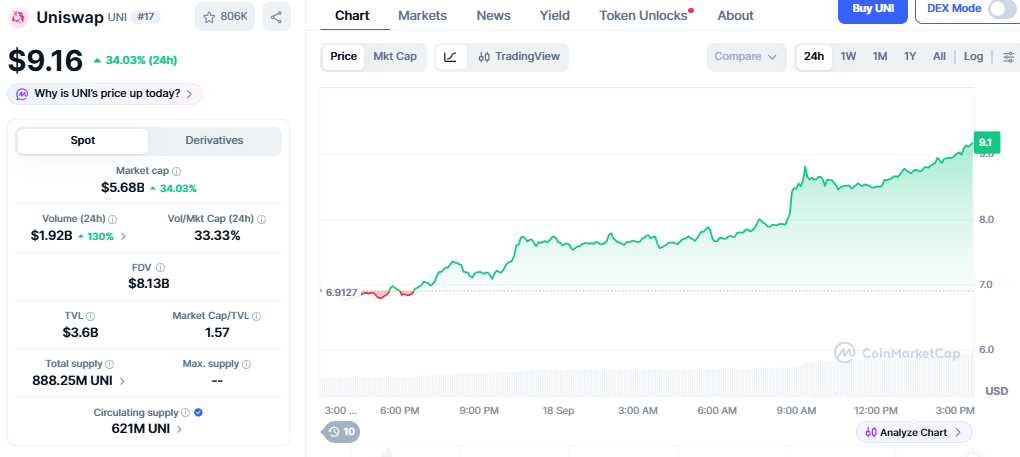Screen dimensions: 1020x457
Task: Select the line chart icon
Action: click(451, 57)
